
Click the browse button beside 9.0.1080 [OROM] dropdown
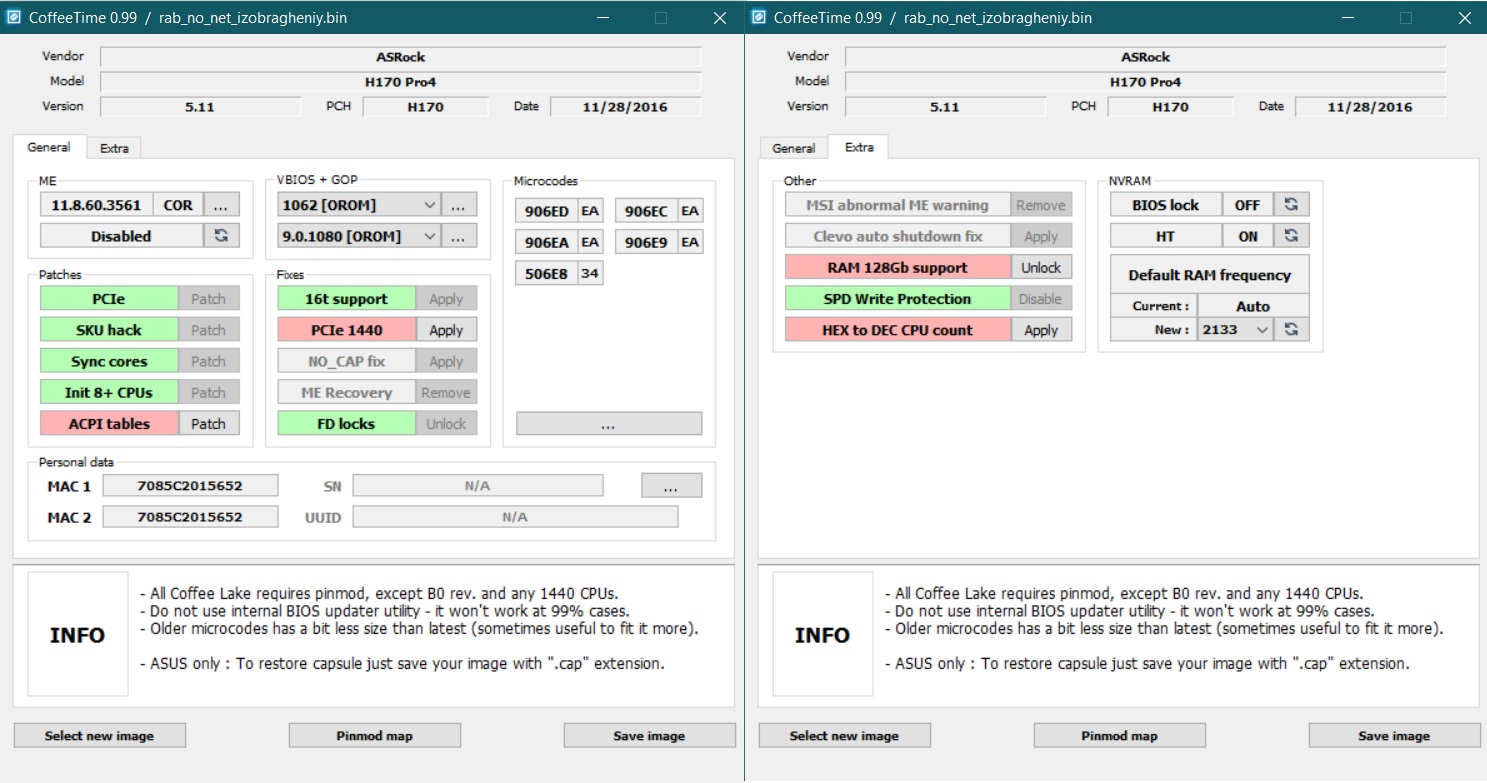point(459,236)
